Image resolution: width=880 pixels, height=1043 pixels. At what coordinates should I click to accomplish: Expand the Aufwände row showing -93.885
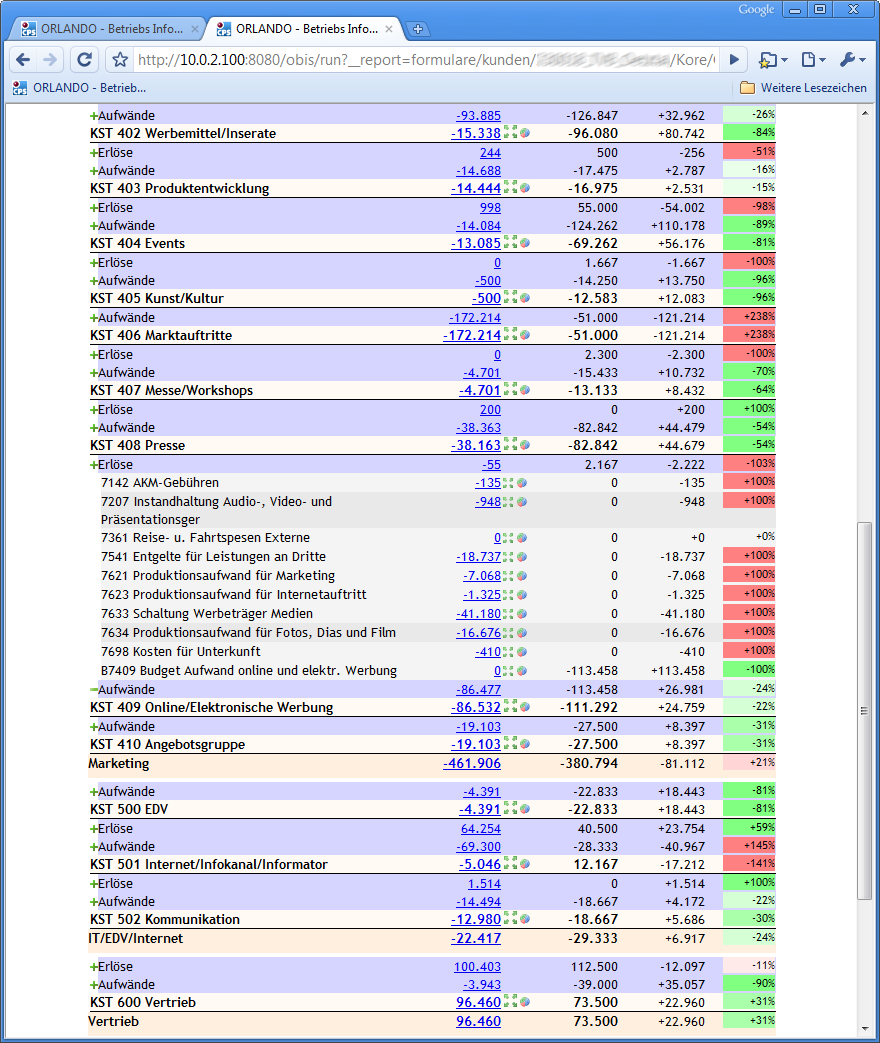click(94, 116)
